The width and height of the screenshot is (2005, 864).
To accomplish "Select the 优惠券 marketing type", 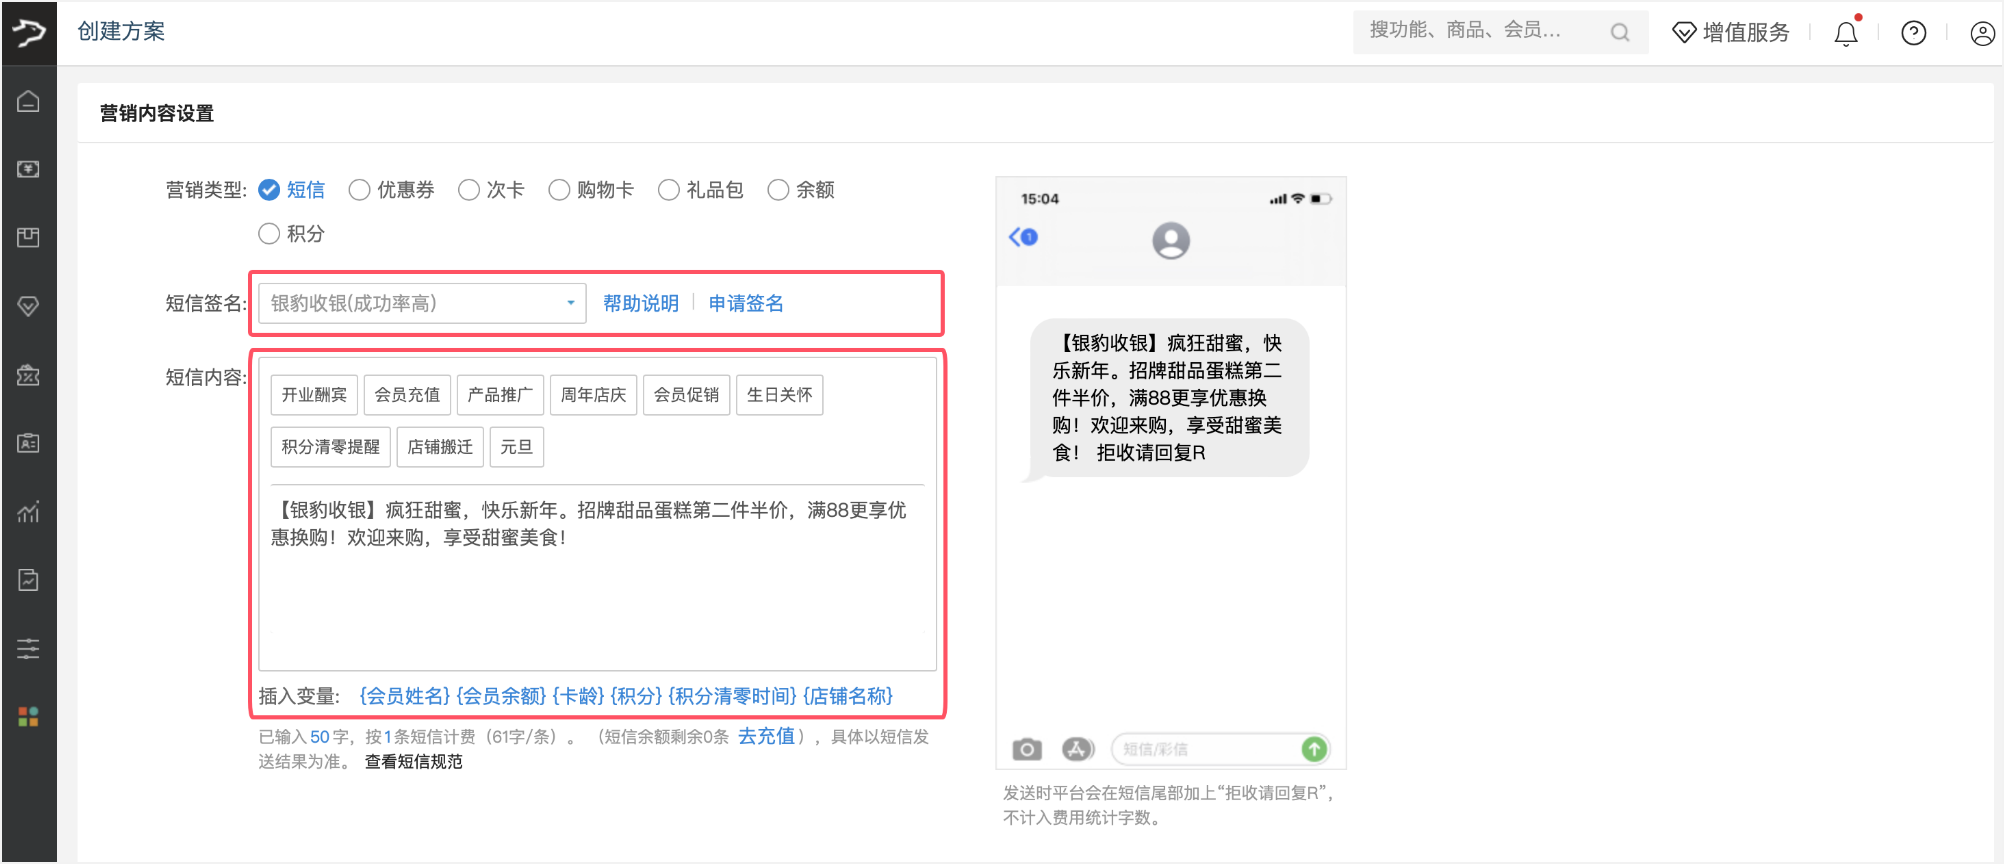I will (x=360, y=190).
